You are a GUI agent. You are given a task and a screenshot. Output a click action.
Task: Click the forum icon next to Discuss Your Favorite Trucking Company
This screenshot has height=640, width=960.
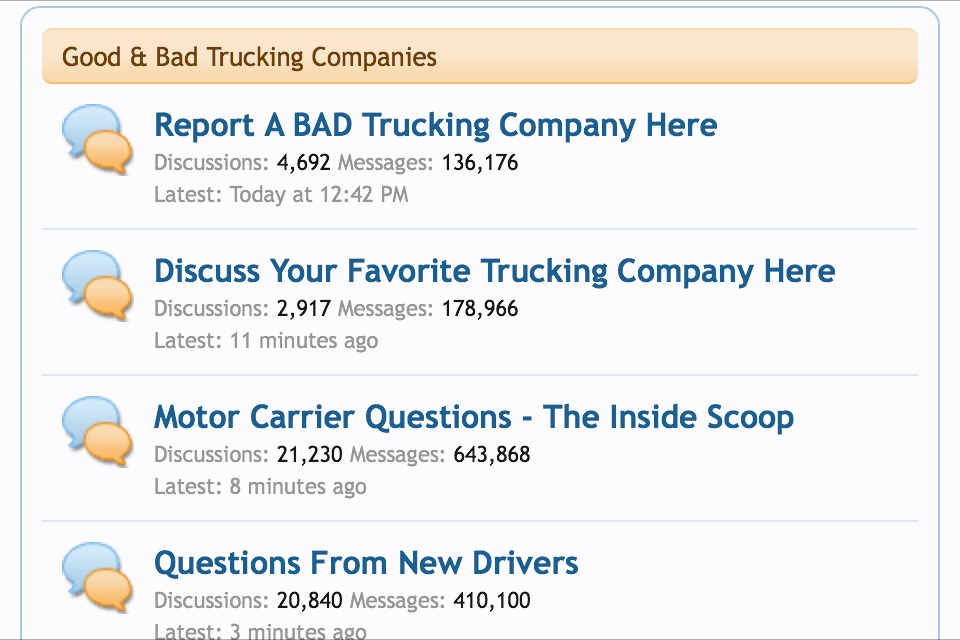[97, 285]
